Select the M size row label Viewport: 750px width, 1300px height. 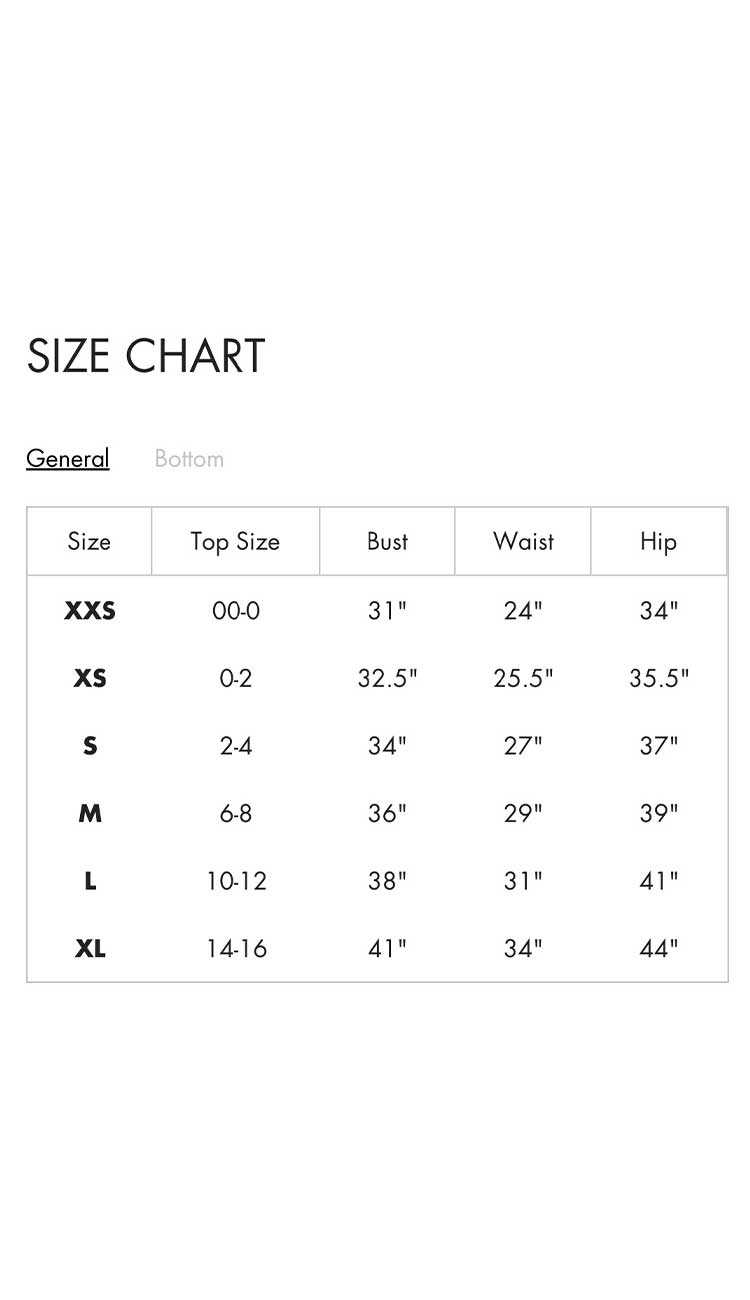click(x=89, y=813)
